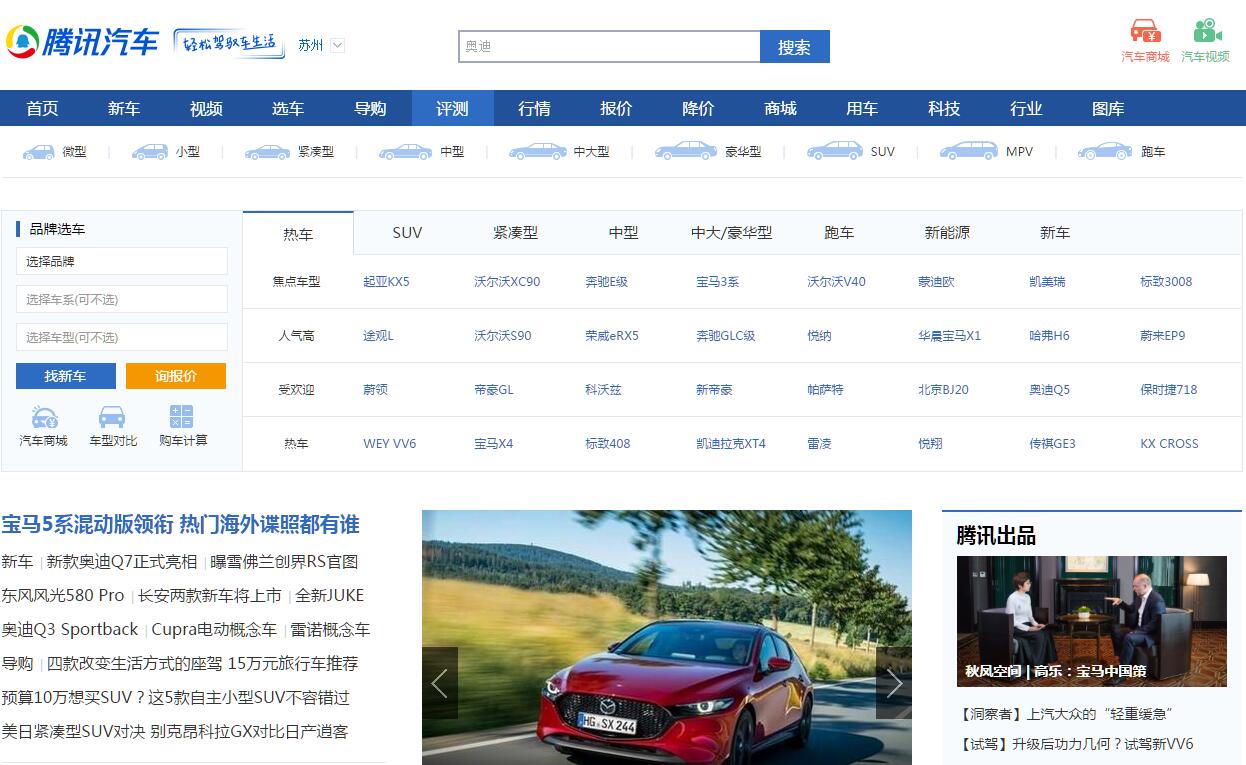Viewport: 1246px width, 765px height.
Task: Switch to the 新能源 tab
Action: 946,232
